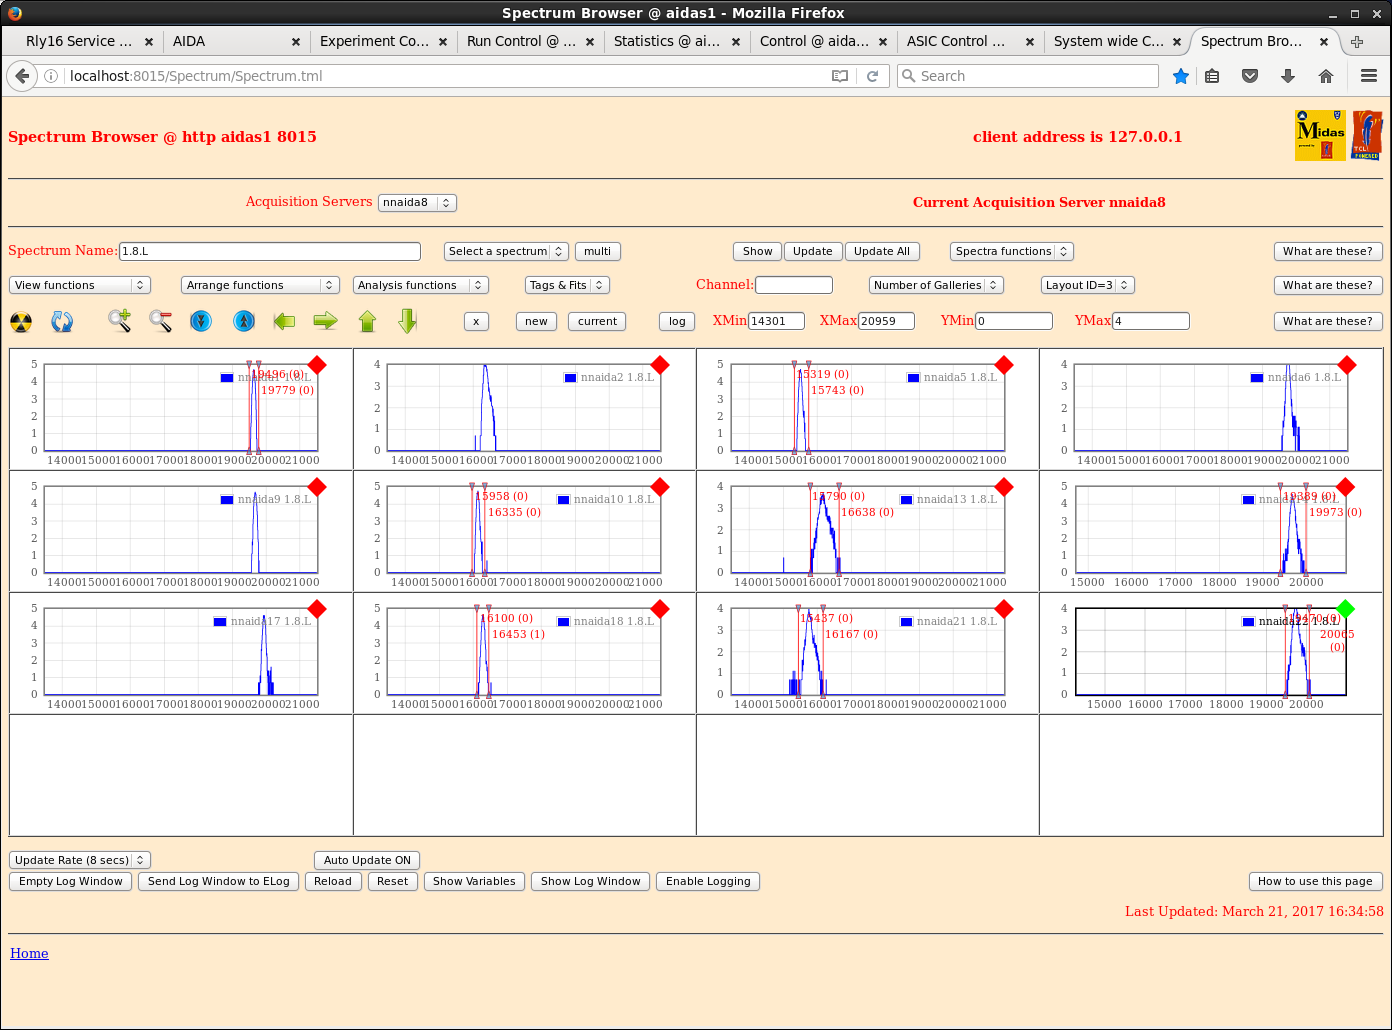Switch to the ASIC Control tab

(x=955, y=41)
